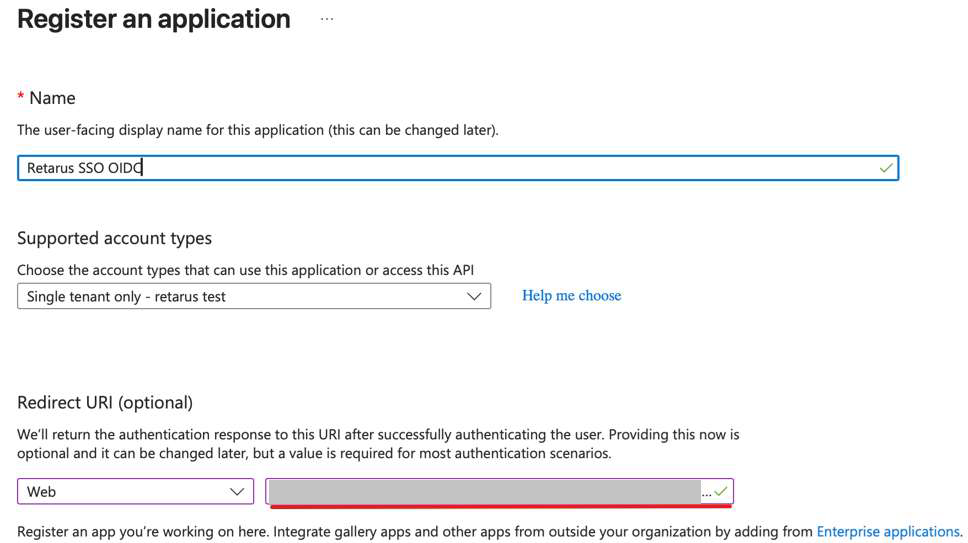The image size is (968, 543).
Task: Open the 'Help me choose' link
Action: [x=571, y=296]
